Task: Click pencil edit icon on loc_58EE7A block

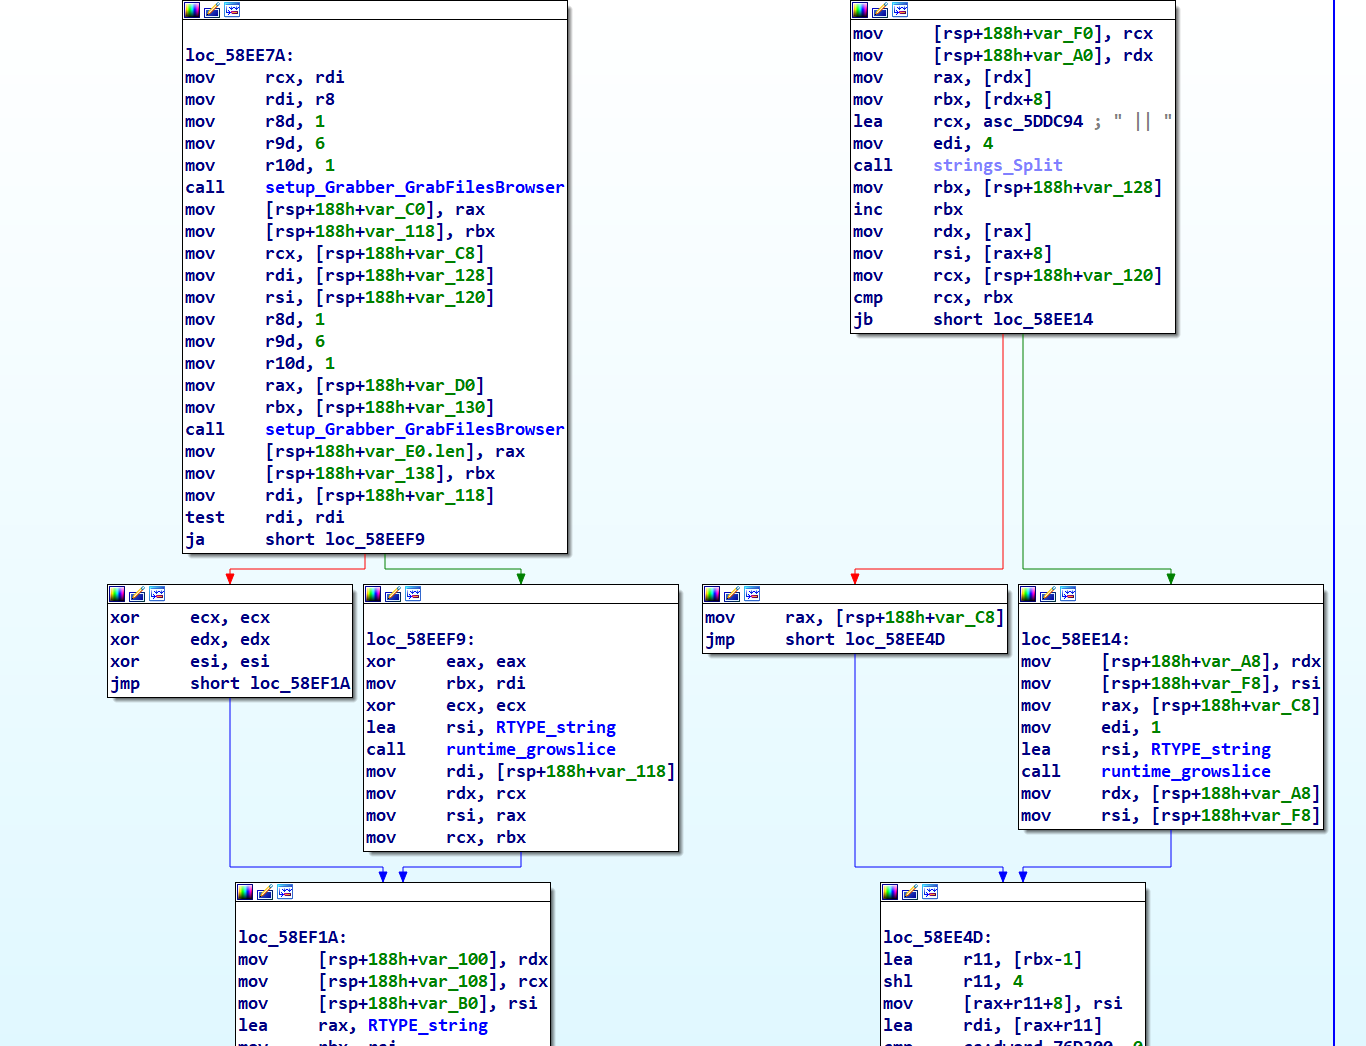Action: (x=212, y=10)
